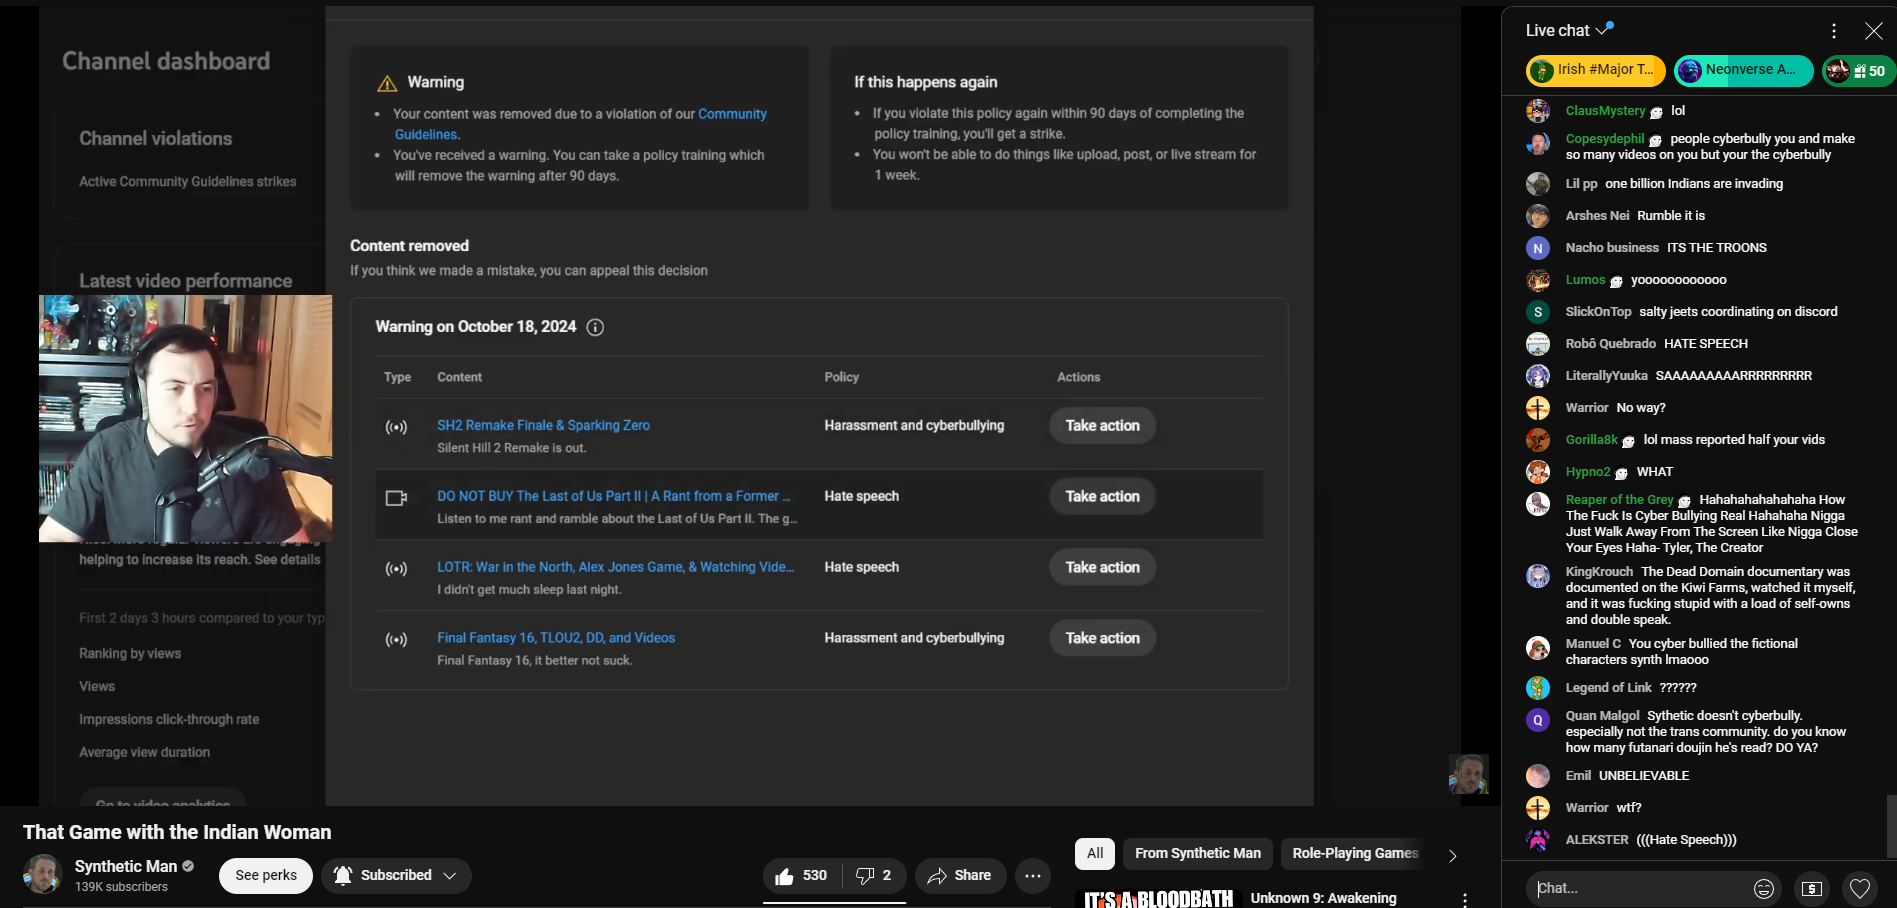Click the webcam overlay of the streamer
Viewport: 1897px width, 908px height.
pos(186,418)
